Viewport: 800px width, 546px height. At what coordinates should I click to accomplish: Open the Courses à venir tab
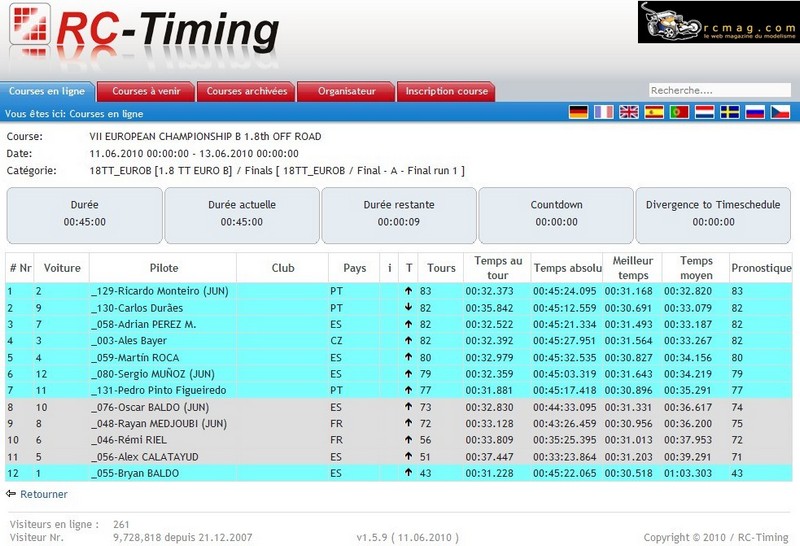[146, 91]
